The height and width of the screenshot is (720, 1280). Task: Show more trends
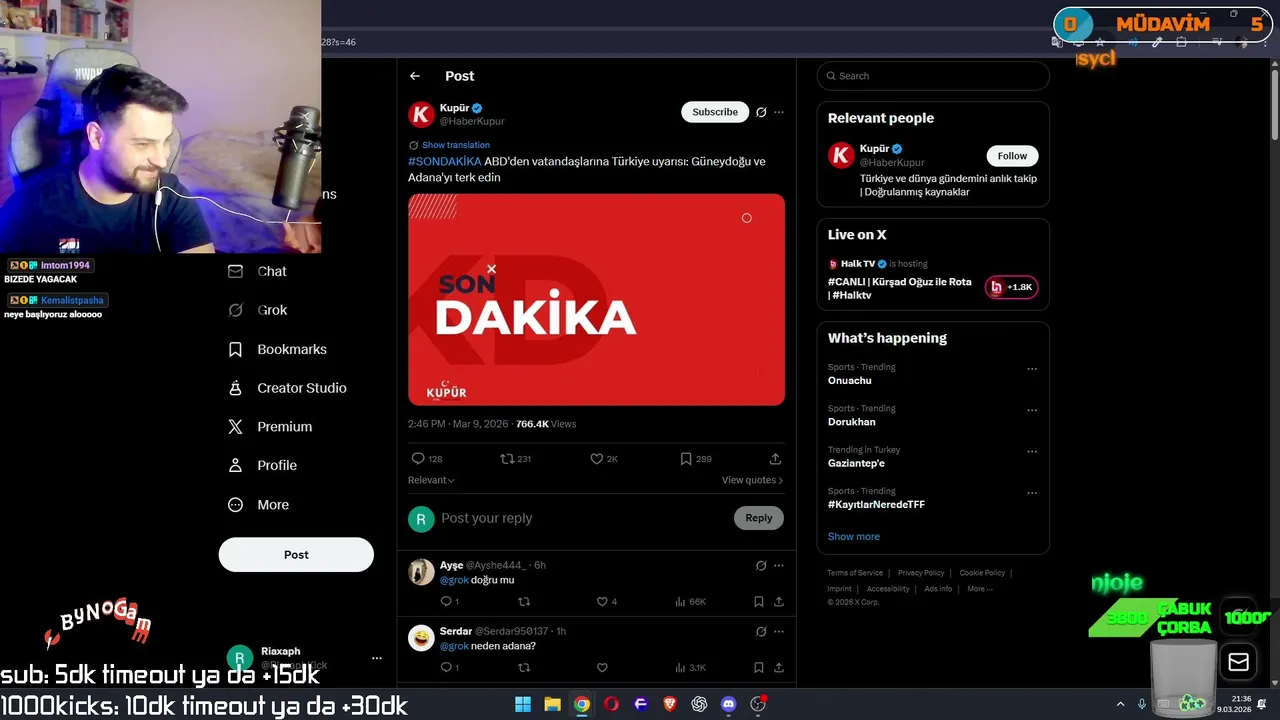click(x=854, y=537)
